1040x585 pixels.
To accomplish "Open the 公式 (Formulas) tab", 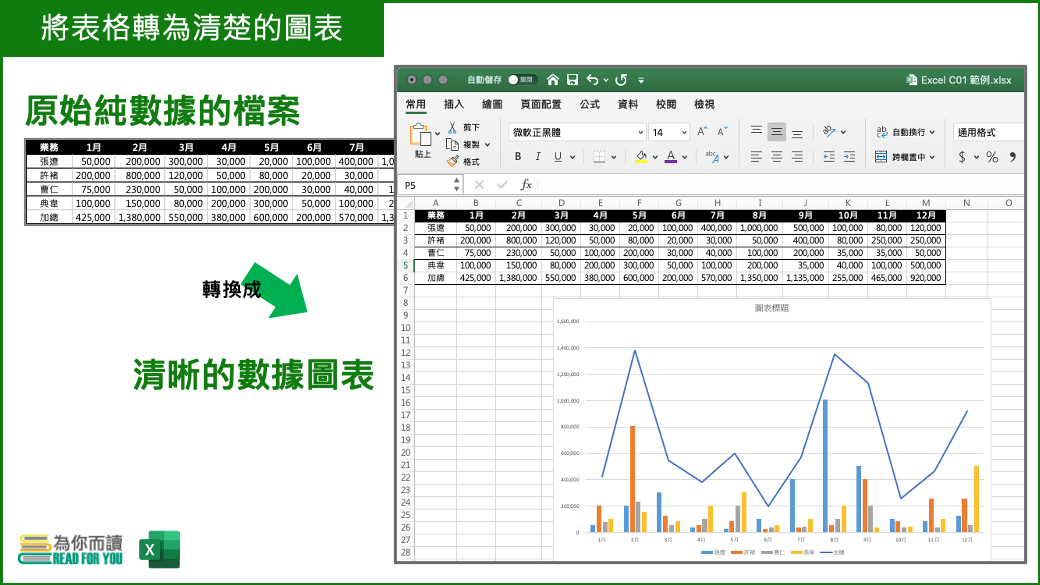I will tap(590, 104).
